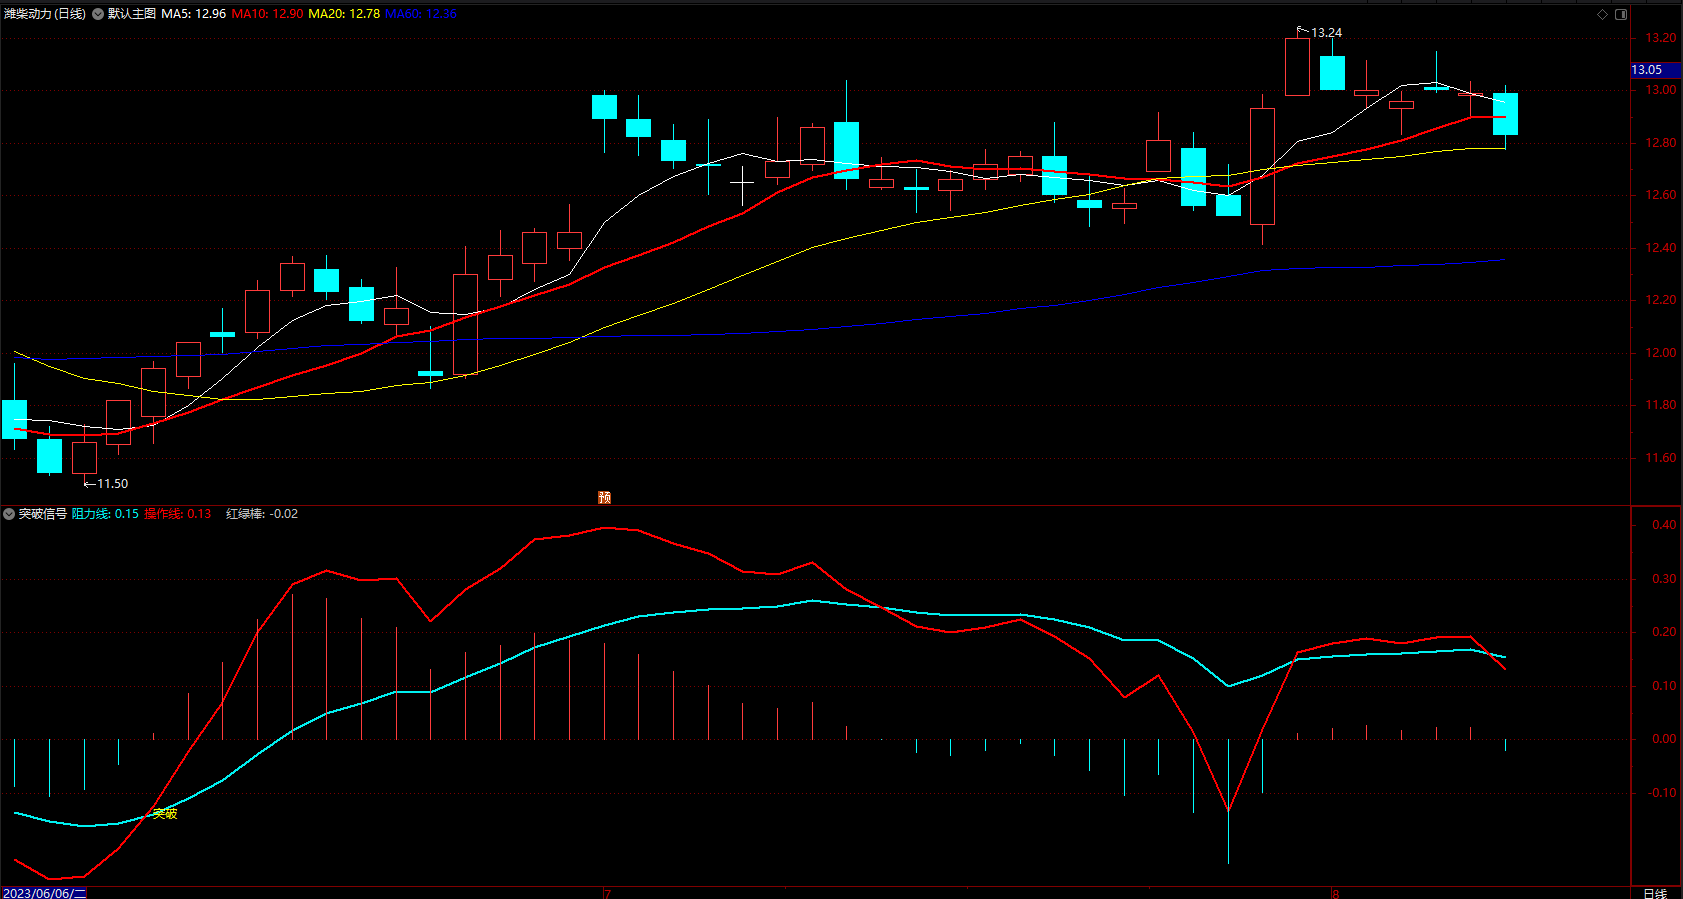Click the MA20: 12.78 legend

(x=344, y=14)
